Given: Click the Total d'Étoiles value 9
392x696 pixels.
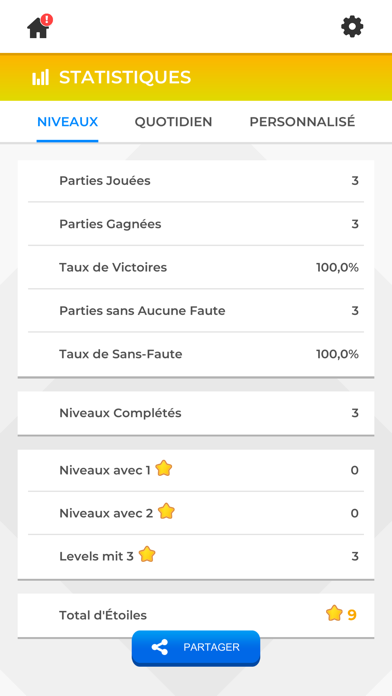Looking at the screenshot, I should coord(352,615).
